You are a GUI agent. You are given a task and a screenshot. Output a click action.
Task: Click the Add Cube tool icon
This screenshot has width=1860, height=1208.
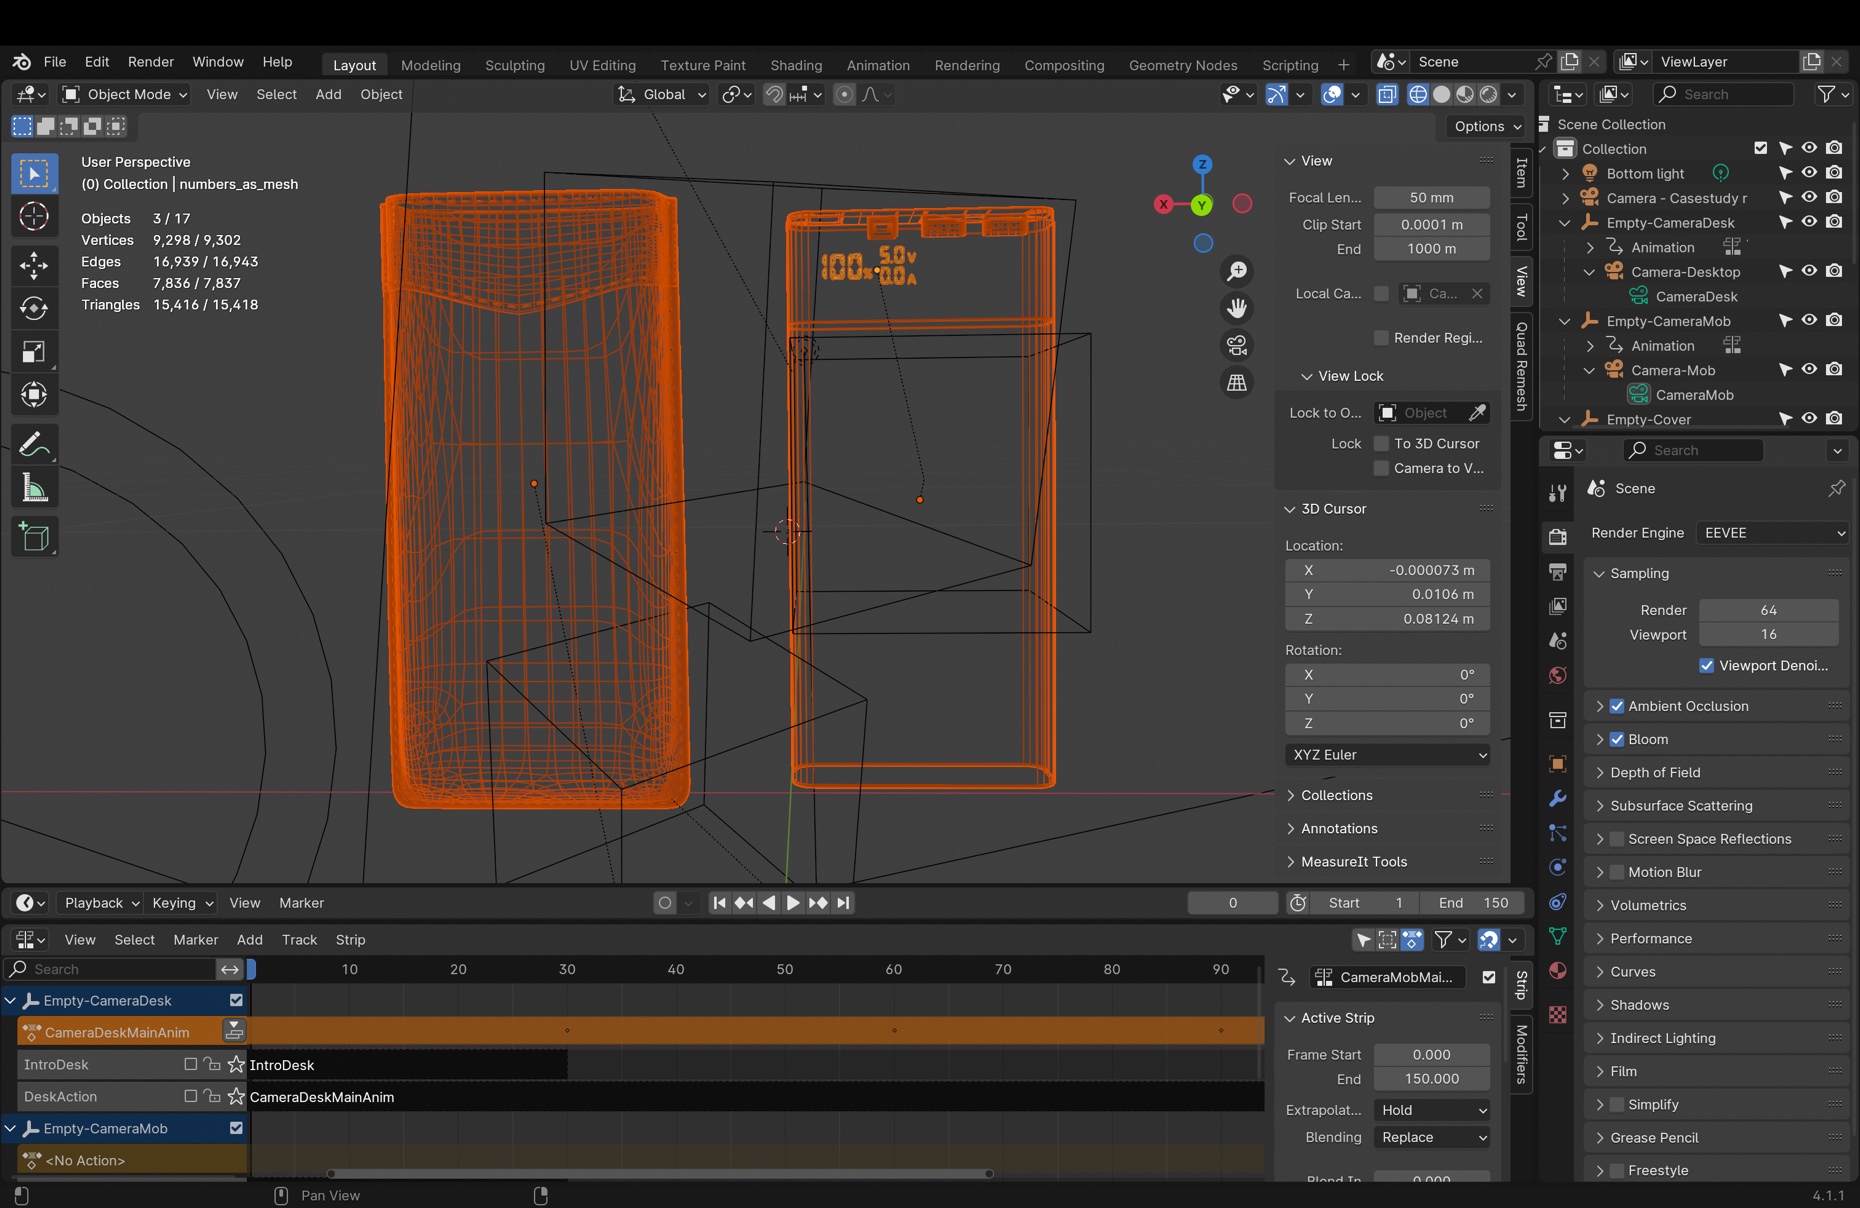click(34, 538)
